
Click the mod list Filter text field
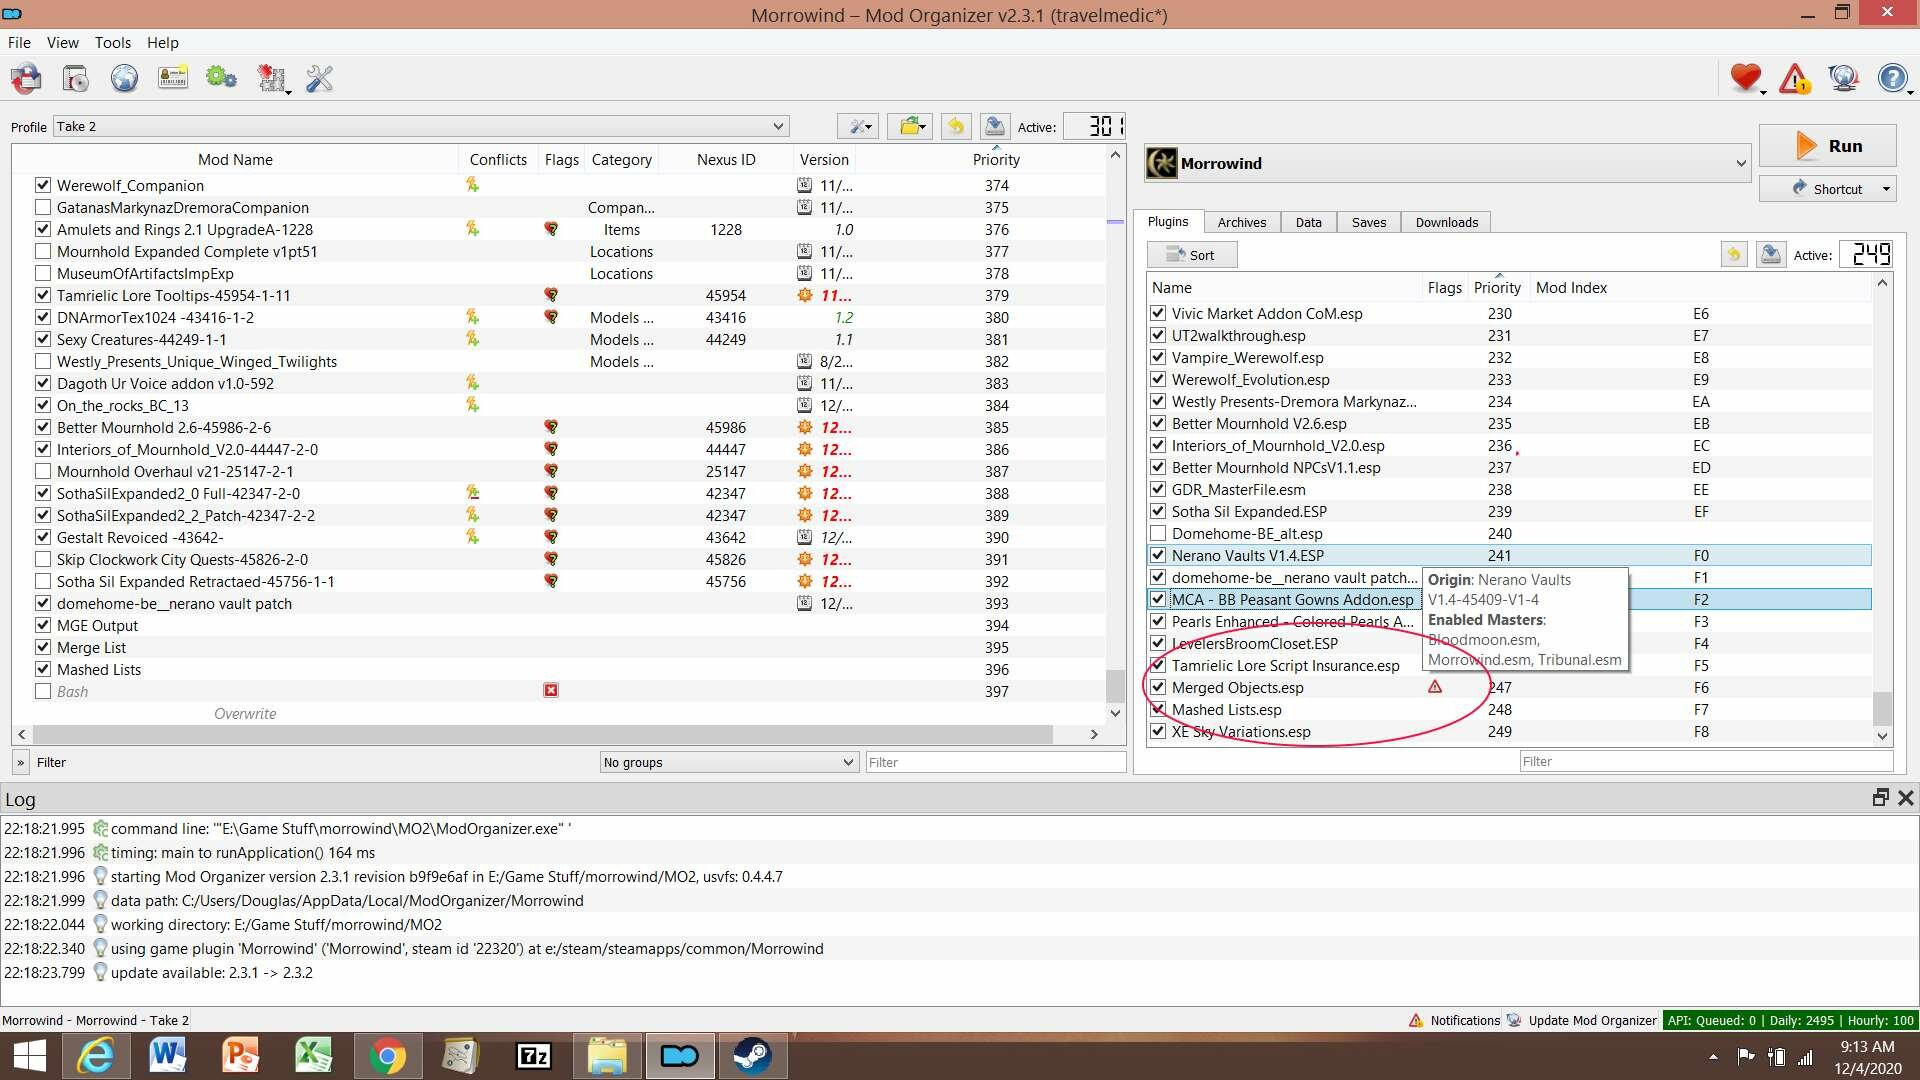click(x=995, y=762)
